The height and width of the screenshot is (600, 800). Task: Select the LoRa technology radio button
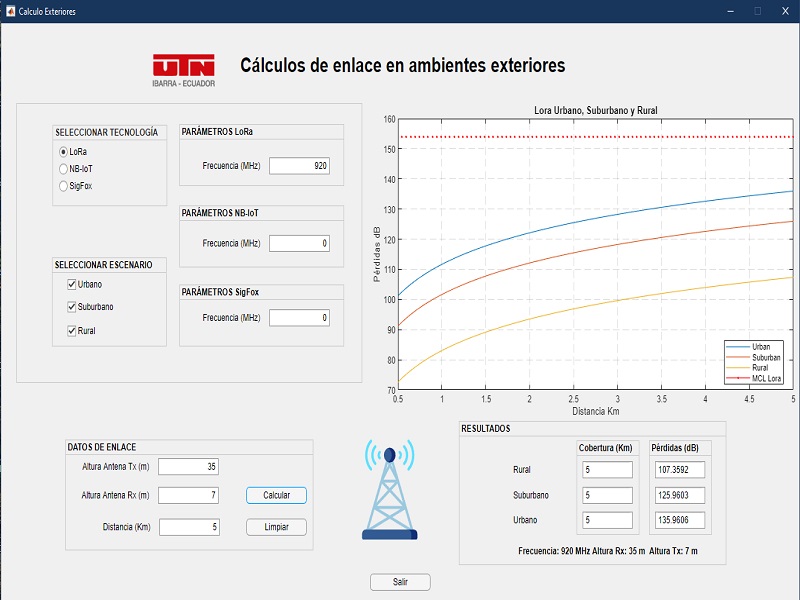click(63, 152)
